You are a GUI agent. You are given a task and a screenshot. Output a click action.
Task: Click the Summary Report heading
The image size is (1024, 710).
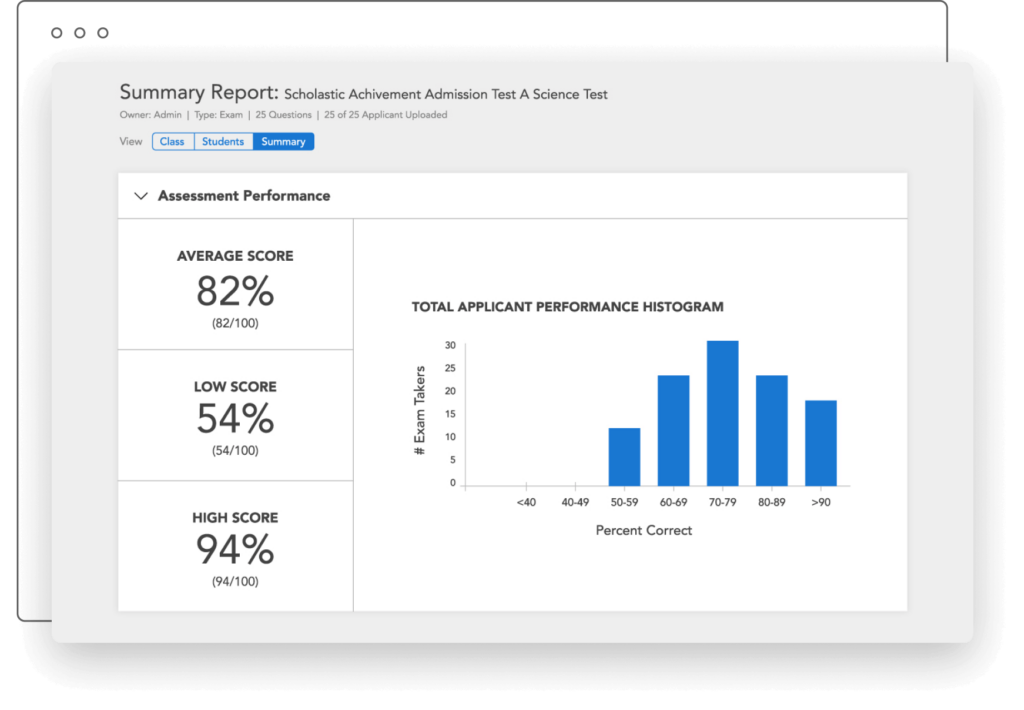click(198, 93)
